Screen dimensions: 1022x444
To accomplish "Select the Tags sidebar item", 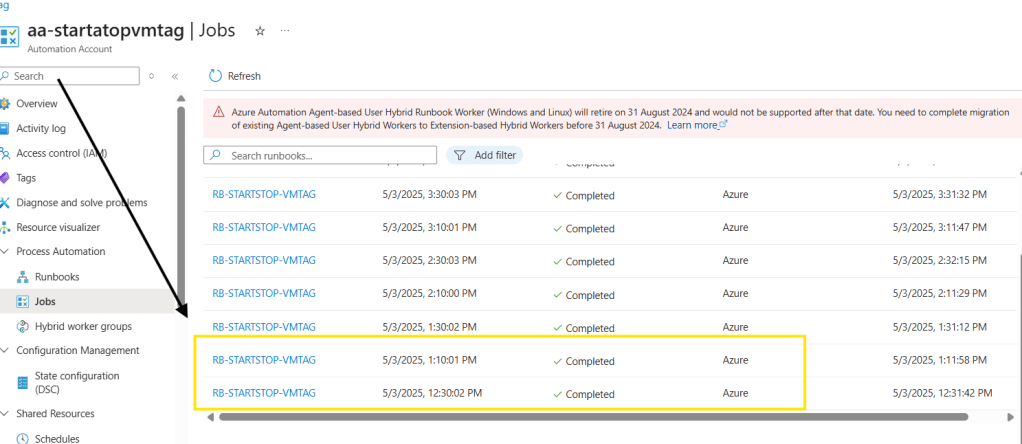I will click(x=26, y=177).
